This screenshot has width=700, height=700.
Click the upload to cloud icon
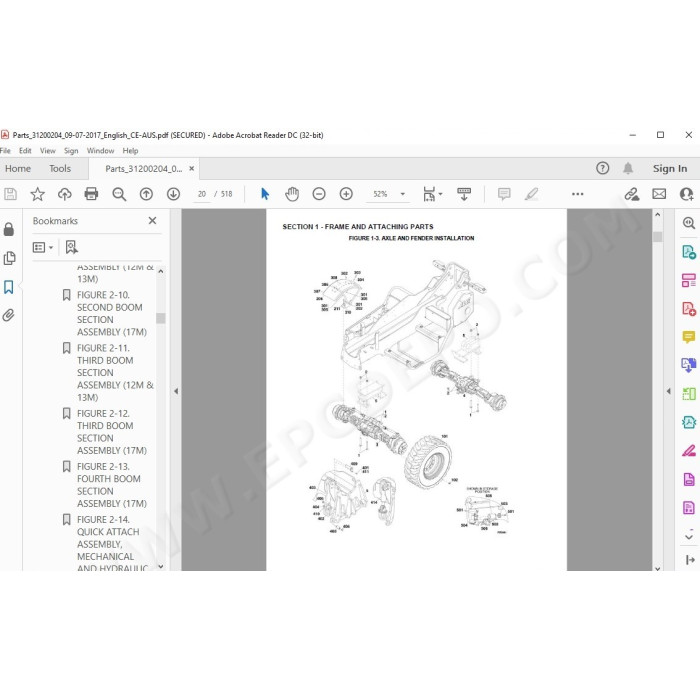65,194
